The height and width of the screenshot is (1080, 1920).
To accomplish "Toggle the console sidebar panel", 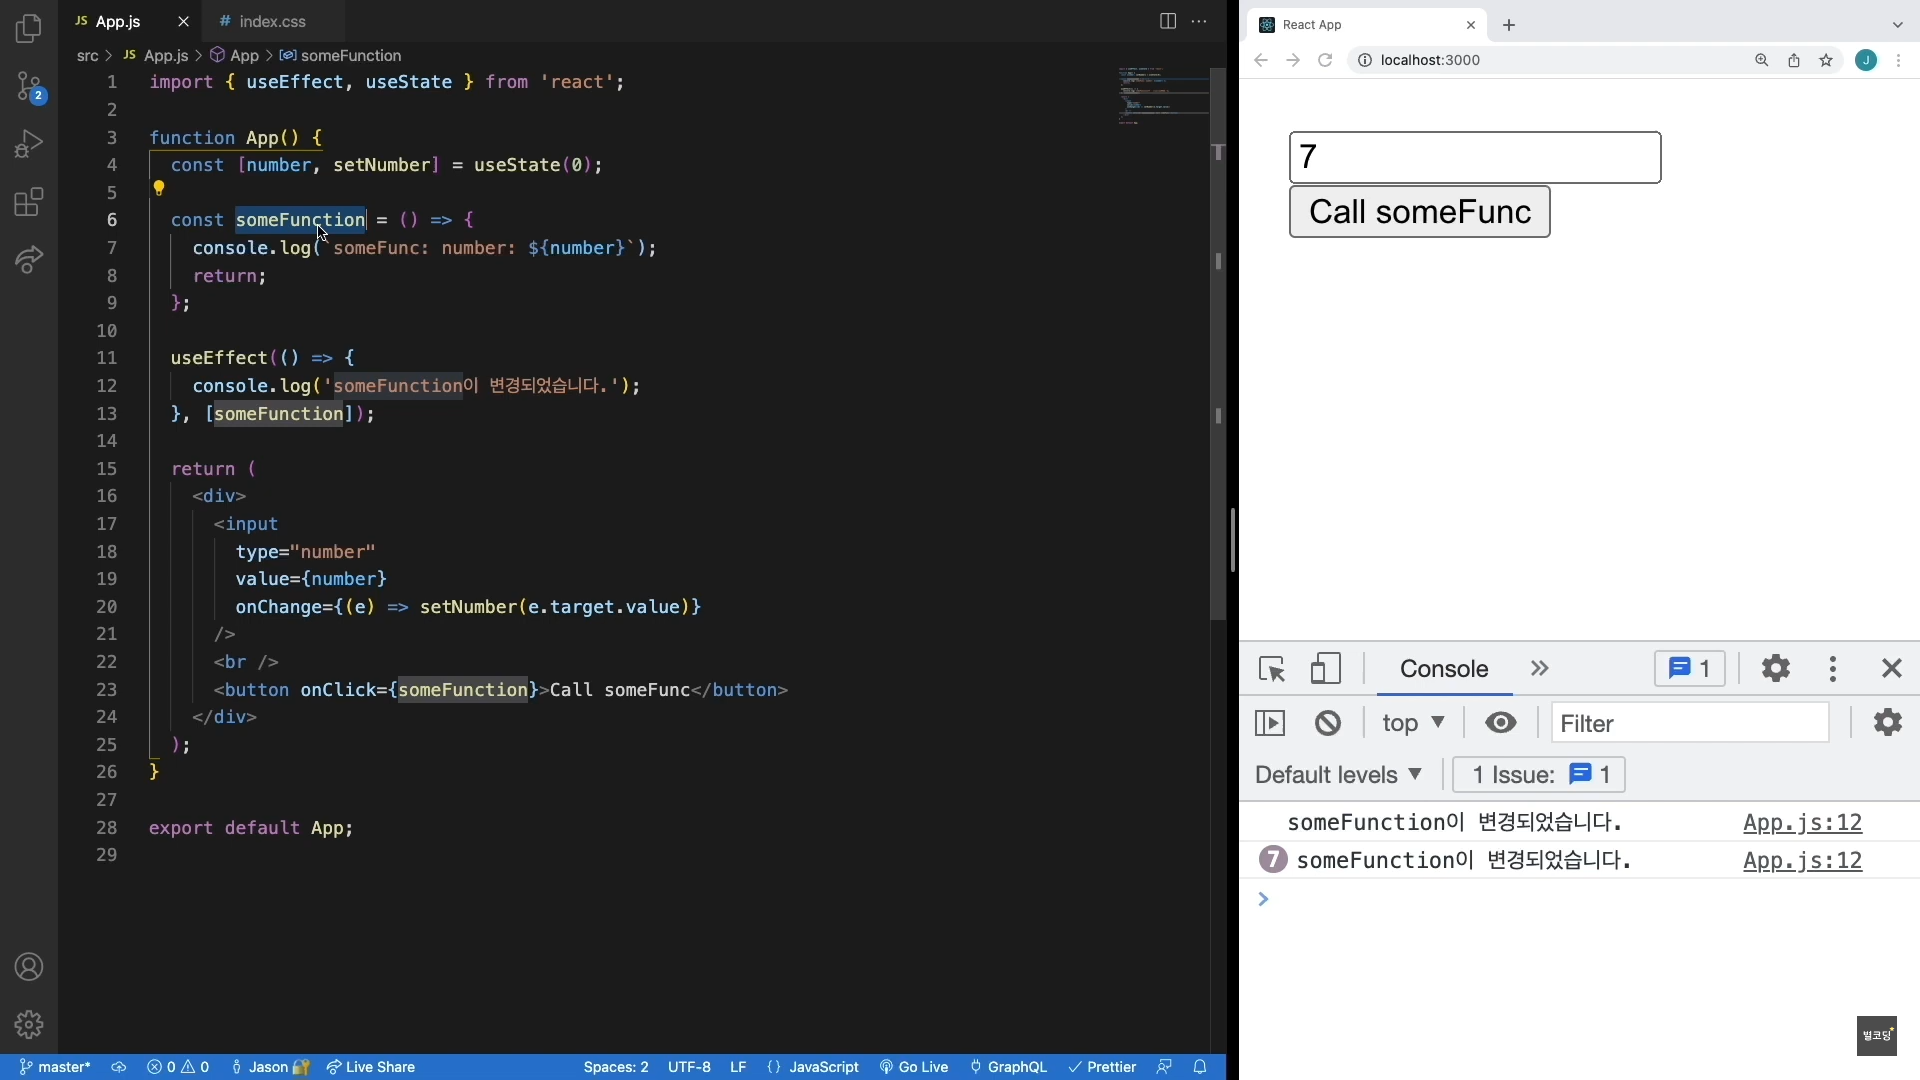I will click(x=1270, y=723).
